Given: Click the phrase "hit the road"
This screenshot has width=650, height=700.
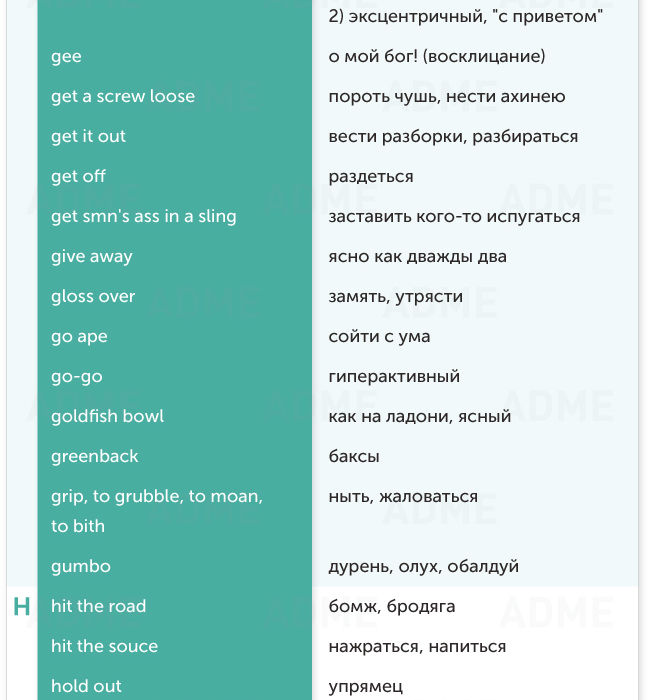Looking at the screenshot, I should pyautogui.click(x=98, y=607).
